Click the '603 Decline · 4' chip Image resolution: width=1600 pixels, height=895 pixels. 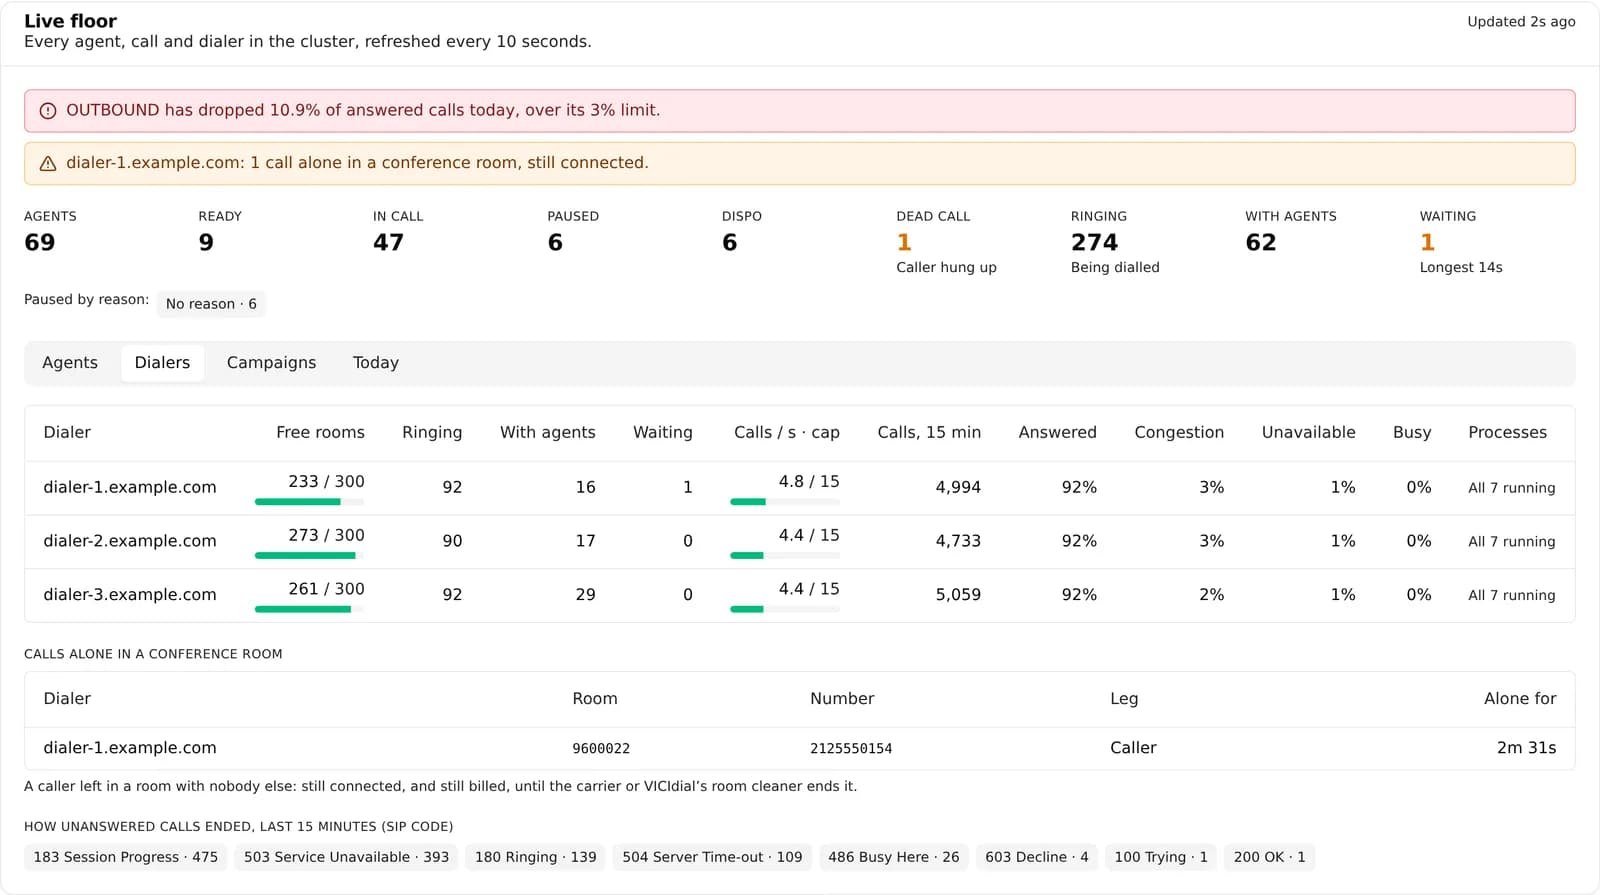coord(1037,857)
